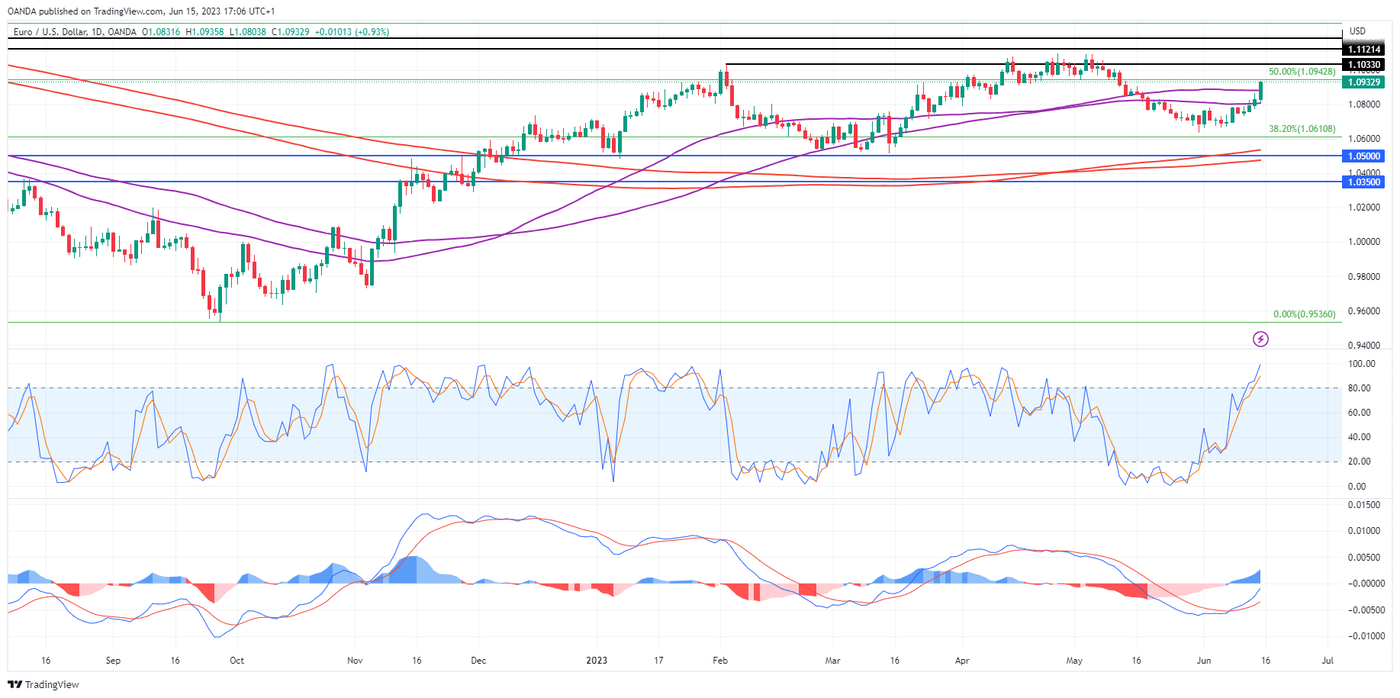Click the purple lightning bolt event icon
Screen dimensions: 1400x698
pyautogui.click(x=1260, y=339)
